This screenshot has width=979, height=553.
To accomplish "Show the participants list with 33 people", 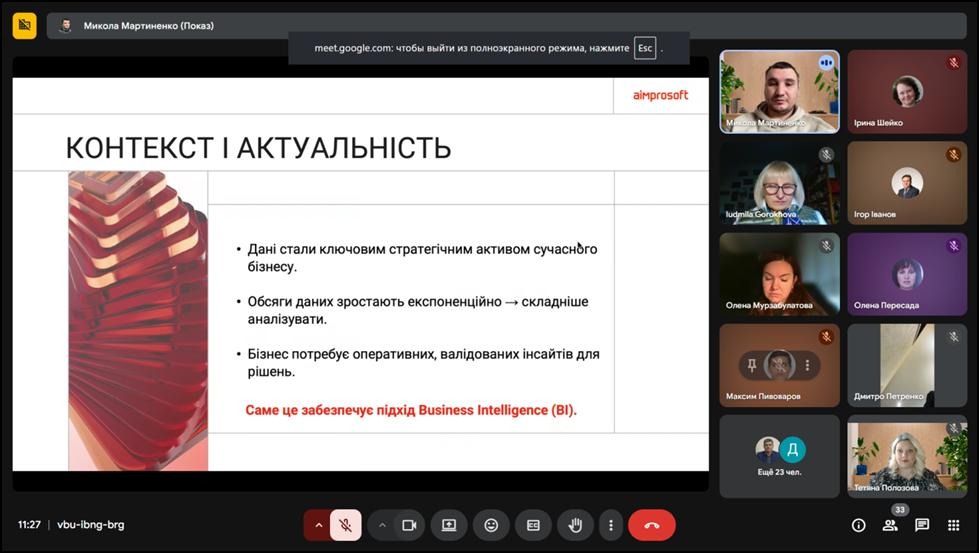I will pos(890,525).
